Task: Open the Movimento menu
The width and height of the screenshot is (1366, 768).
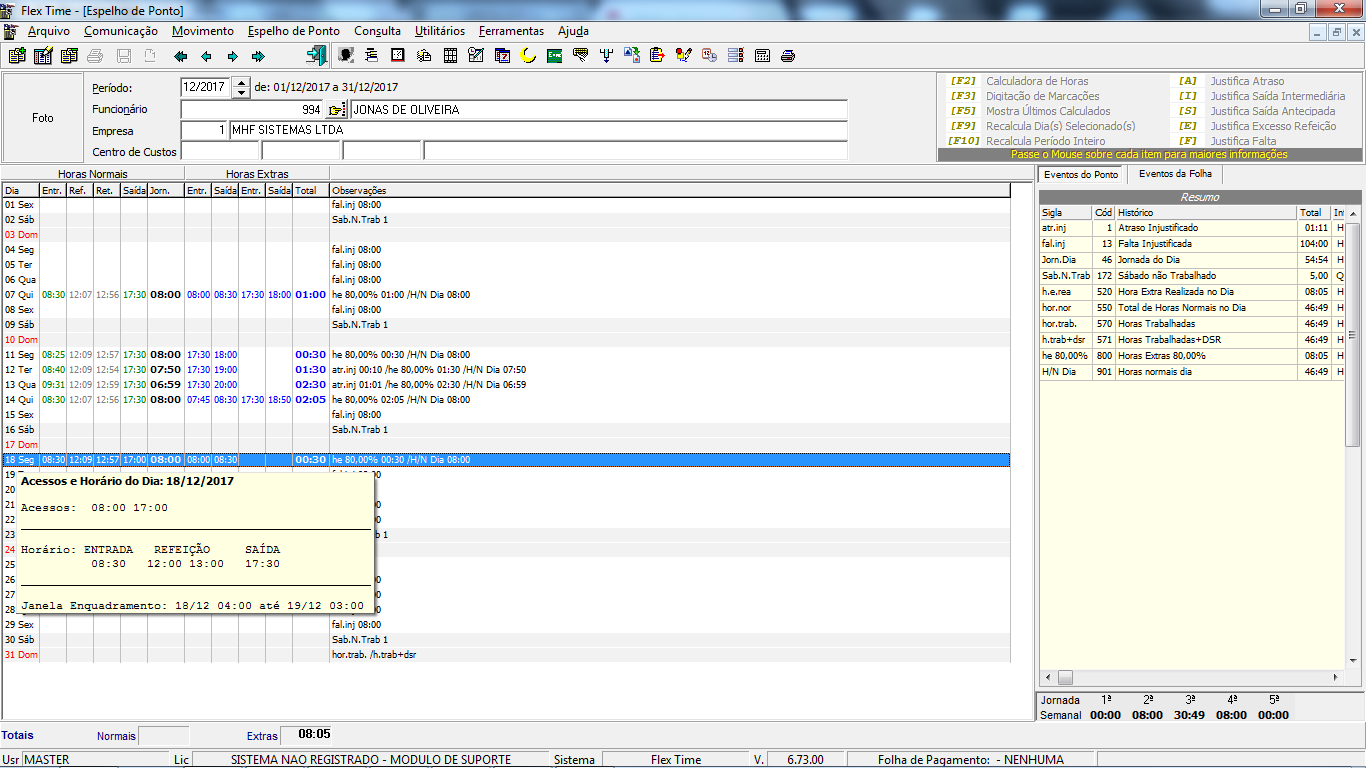Action: coord(203,31)
